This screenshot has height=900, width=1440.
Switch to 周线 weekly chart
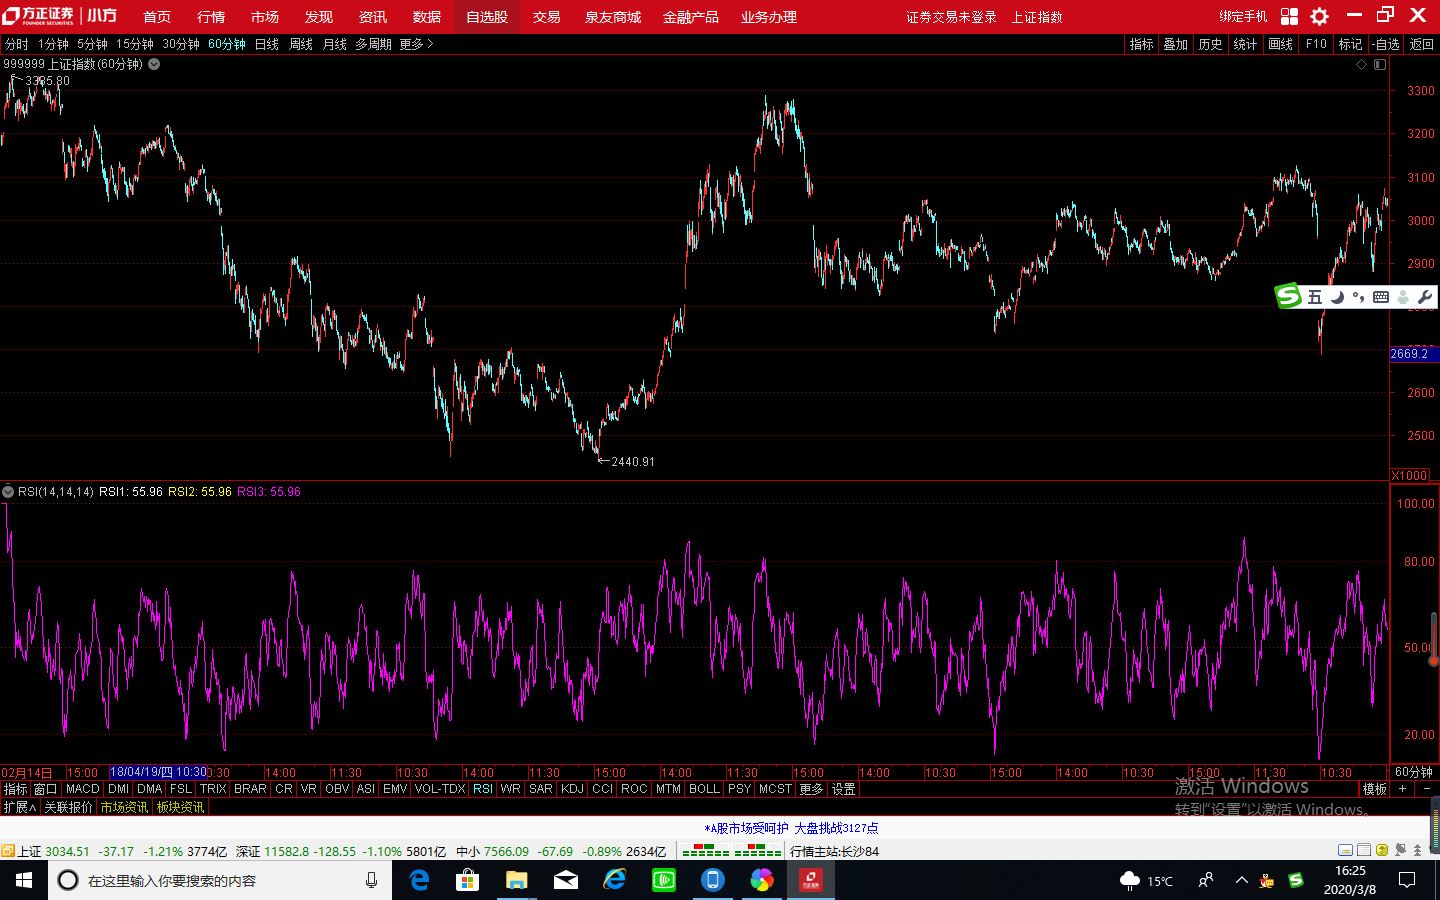[301, 44]
